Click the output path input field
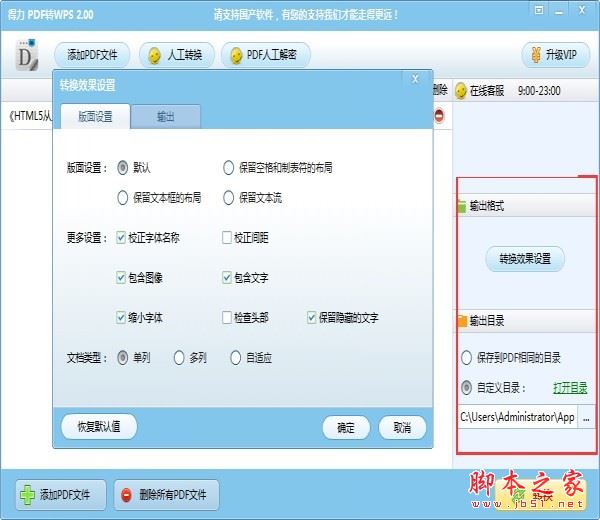This screenshot has height=520, width=600. click(x=519, y=417)
